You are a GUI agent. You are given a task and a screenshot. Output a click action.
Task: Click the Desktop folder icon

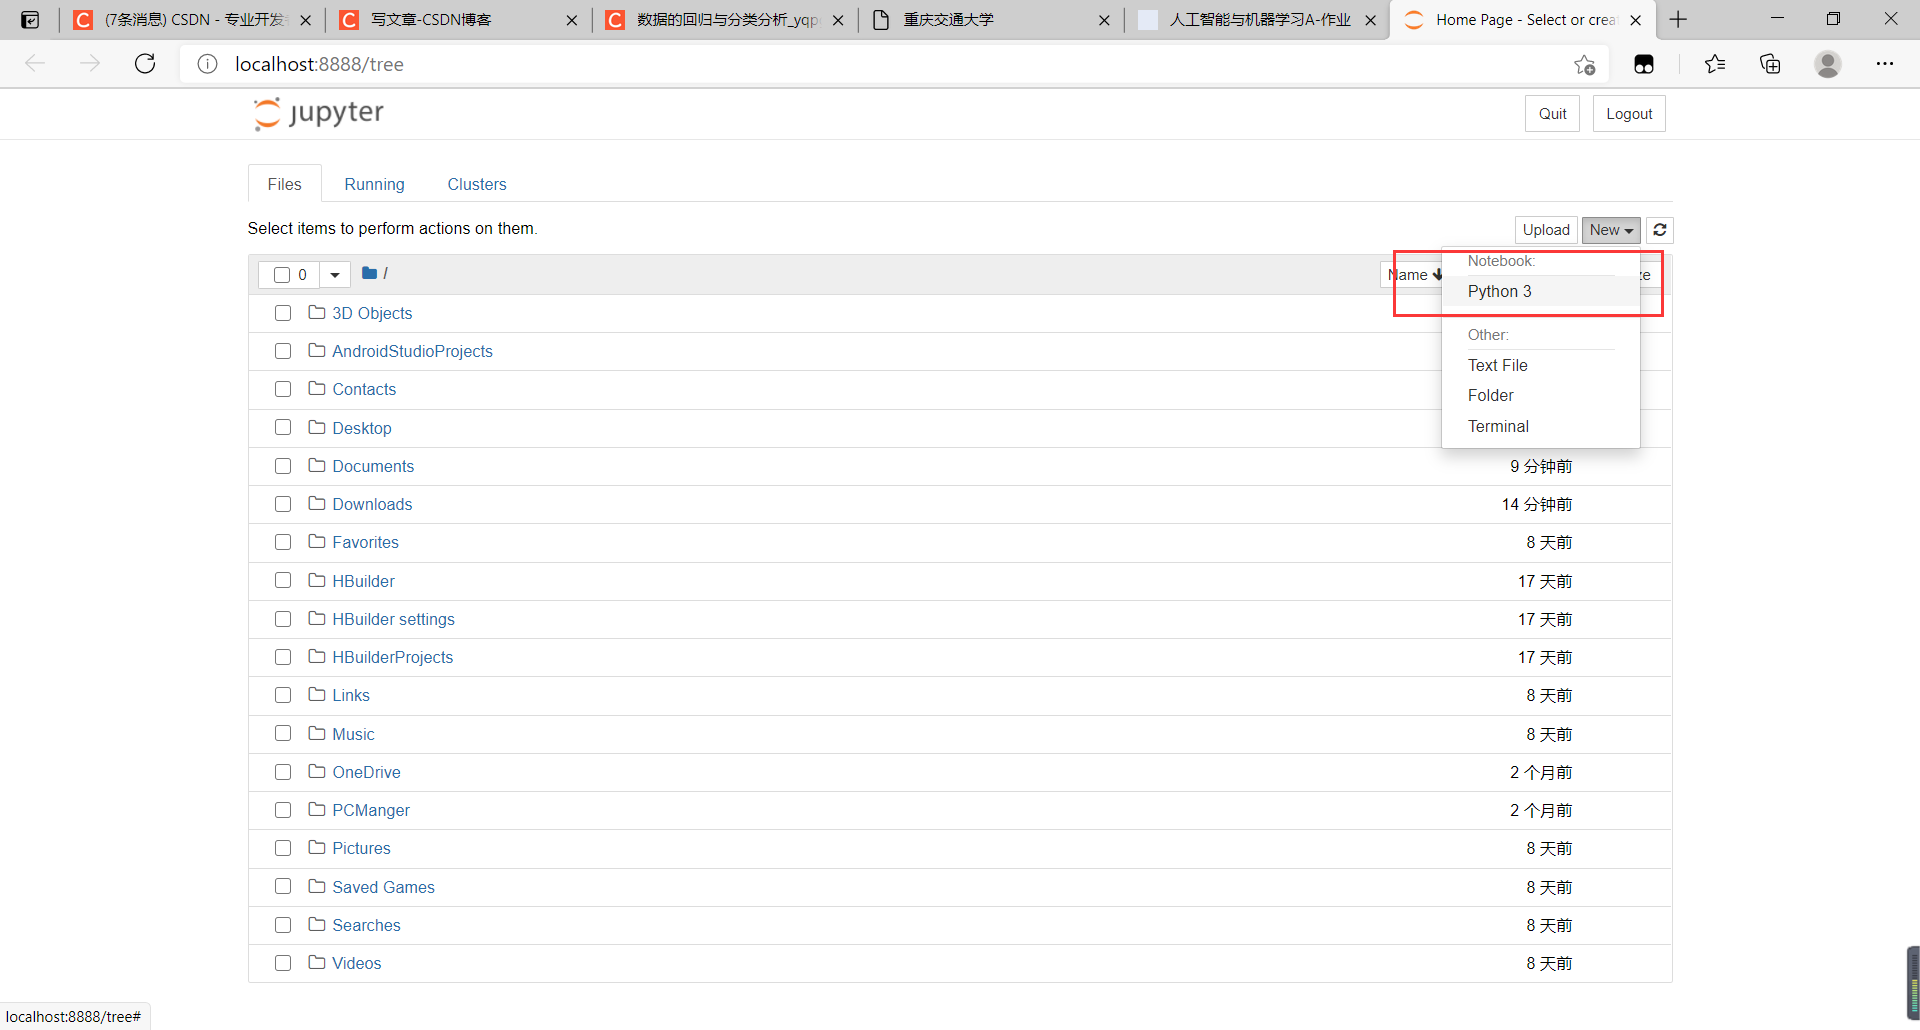[317, 427]
